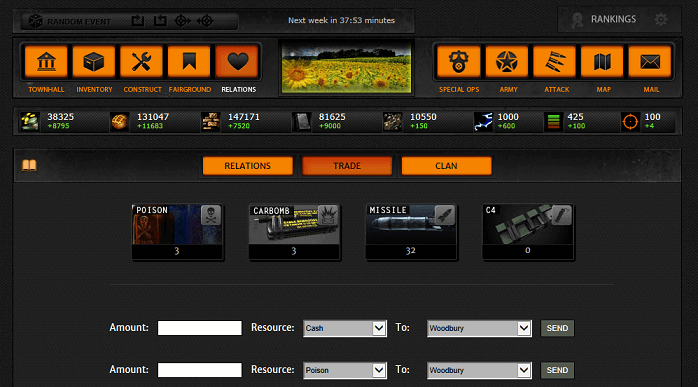The width and height of the screenshot is (698, 387).
Task: Click the sunflower field banner image
Action: (346, 67)
